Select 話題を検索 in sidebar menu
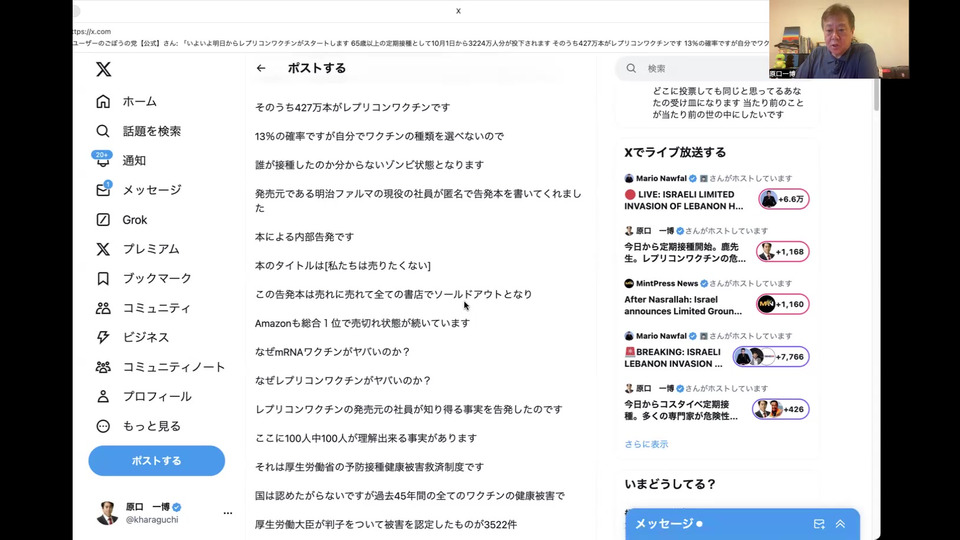The height and width of the screenshot is (540, 960). 152,131
